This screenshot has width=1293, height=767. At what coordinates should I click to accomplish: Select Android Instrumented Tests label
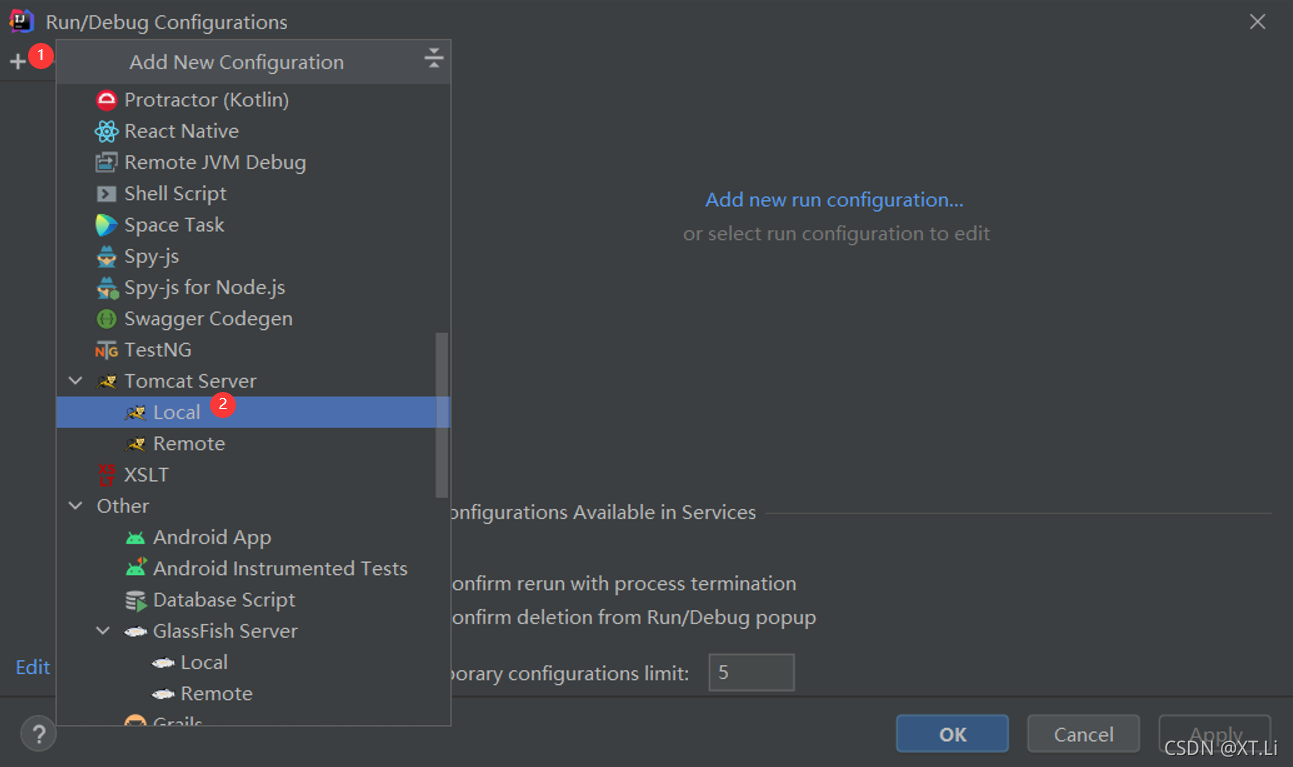(280, 568)
